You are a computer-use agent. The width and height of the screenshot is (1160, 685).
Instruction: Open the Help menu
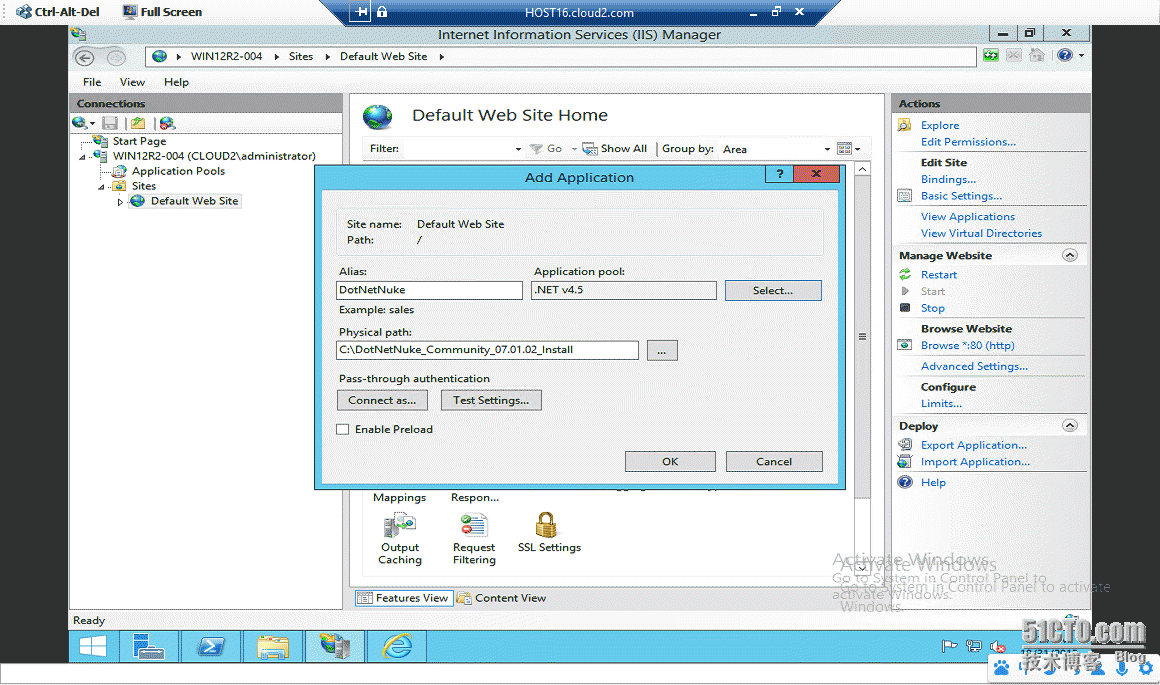176,82
